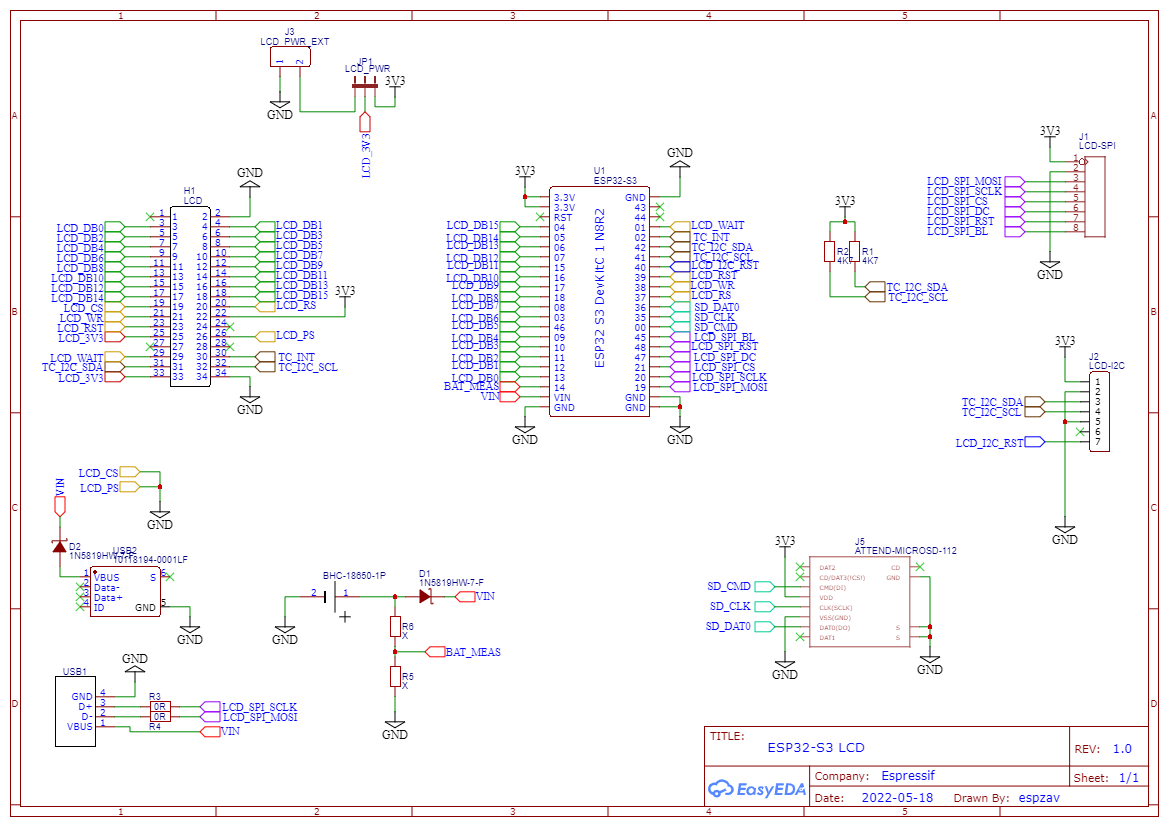Click the company value "Espressif"
Image resolution: width=1169 pixels, height=828 pixels.
(x=907, y=776)
